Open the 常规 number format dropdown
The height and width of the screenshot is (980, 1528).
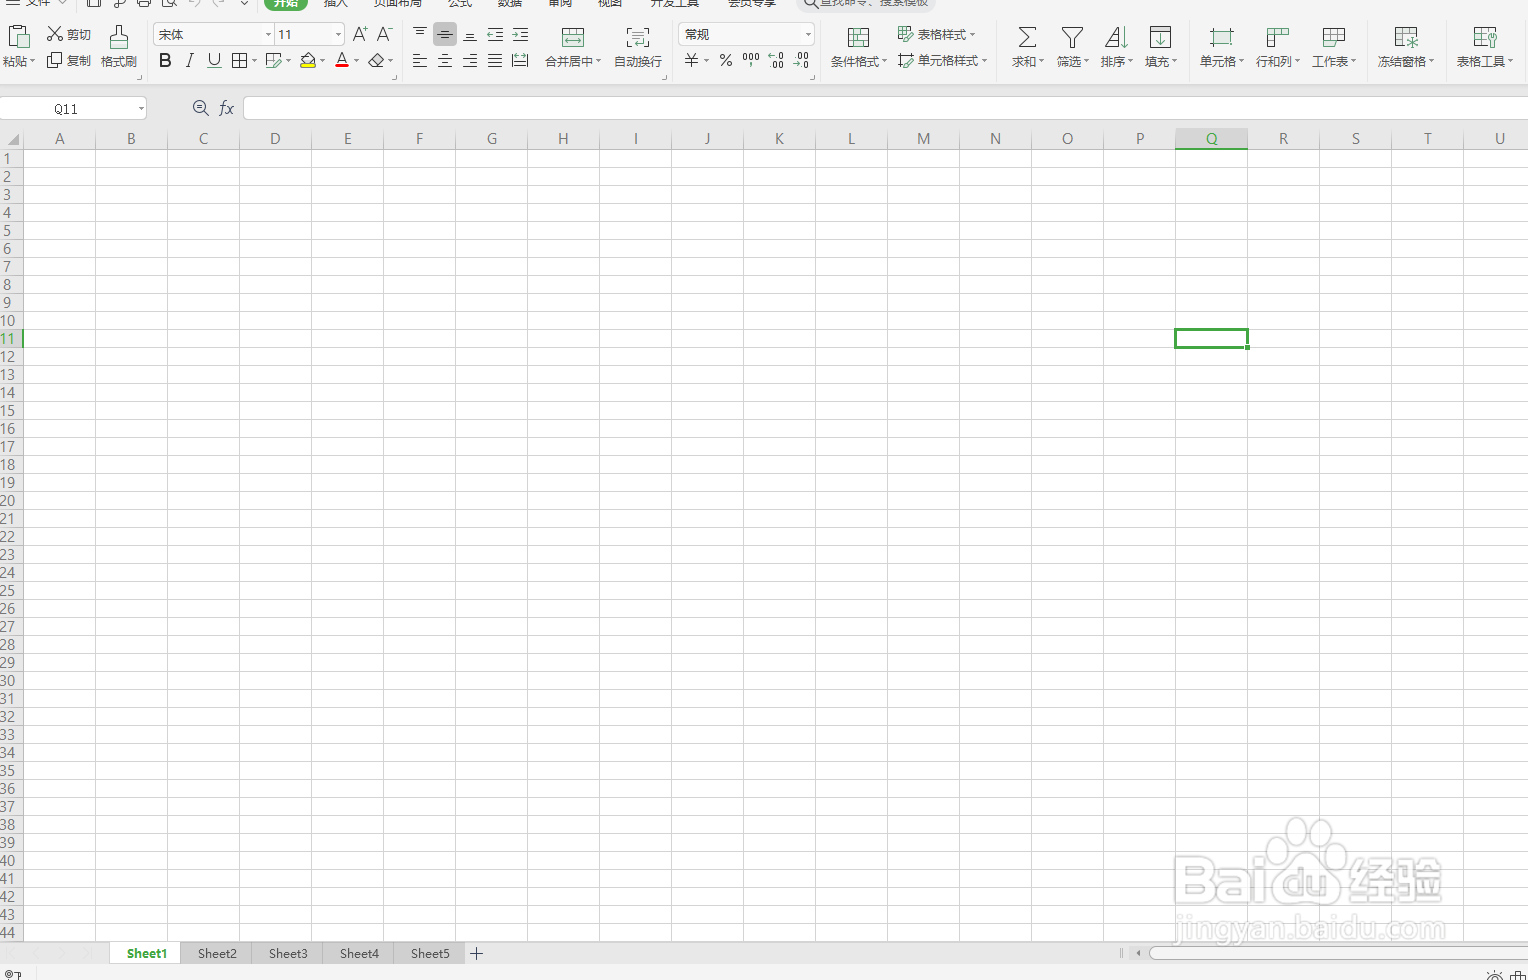click(x=808, y=35)
